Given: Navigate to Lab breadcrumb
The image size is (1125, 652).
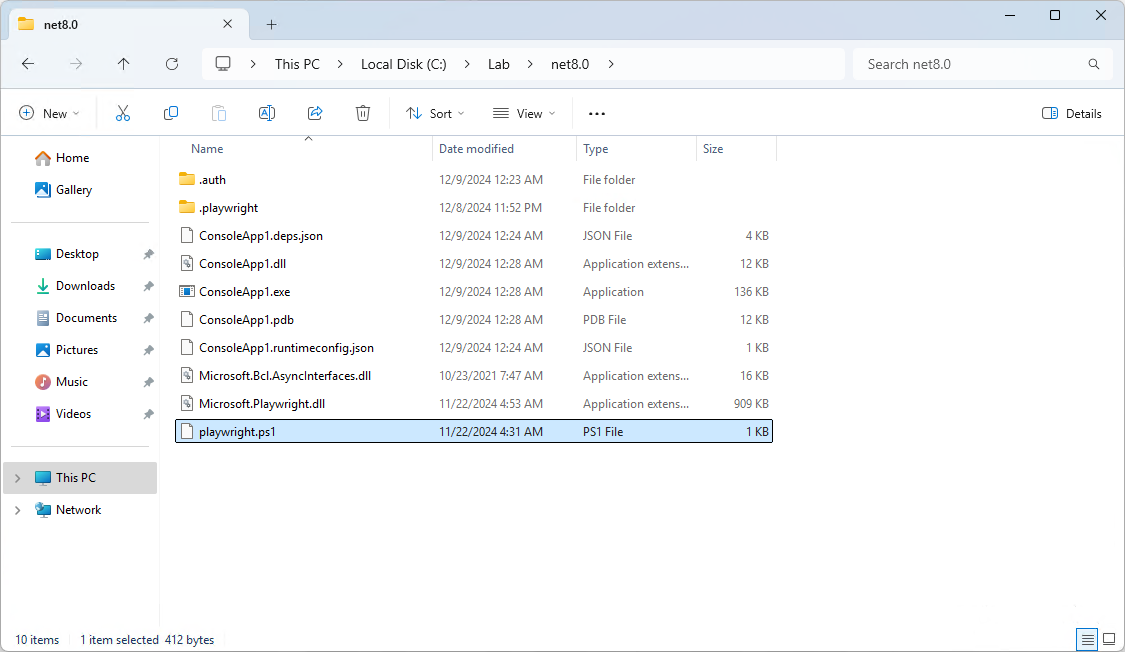Looking at the screenshot, I should [x=499, y=64].
